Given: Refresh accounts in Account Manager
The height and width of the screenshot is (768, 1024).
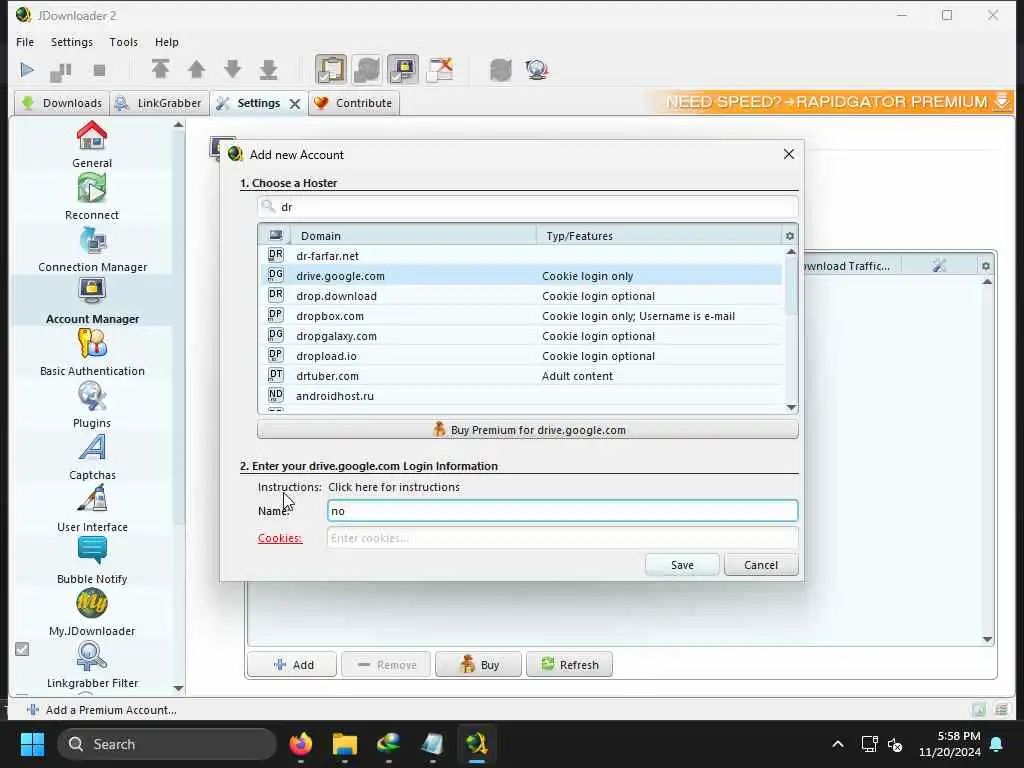Looking at the screenshot, I should click(x=569, y=665).
